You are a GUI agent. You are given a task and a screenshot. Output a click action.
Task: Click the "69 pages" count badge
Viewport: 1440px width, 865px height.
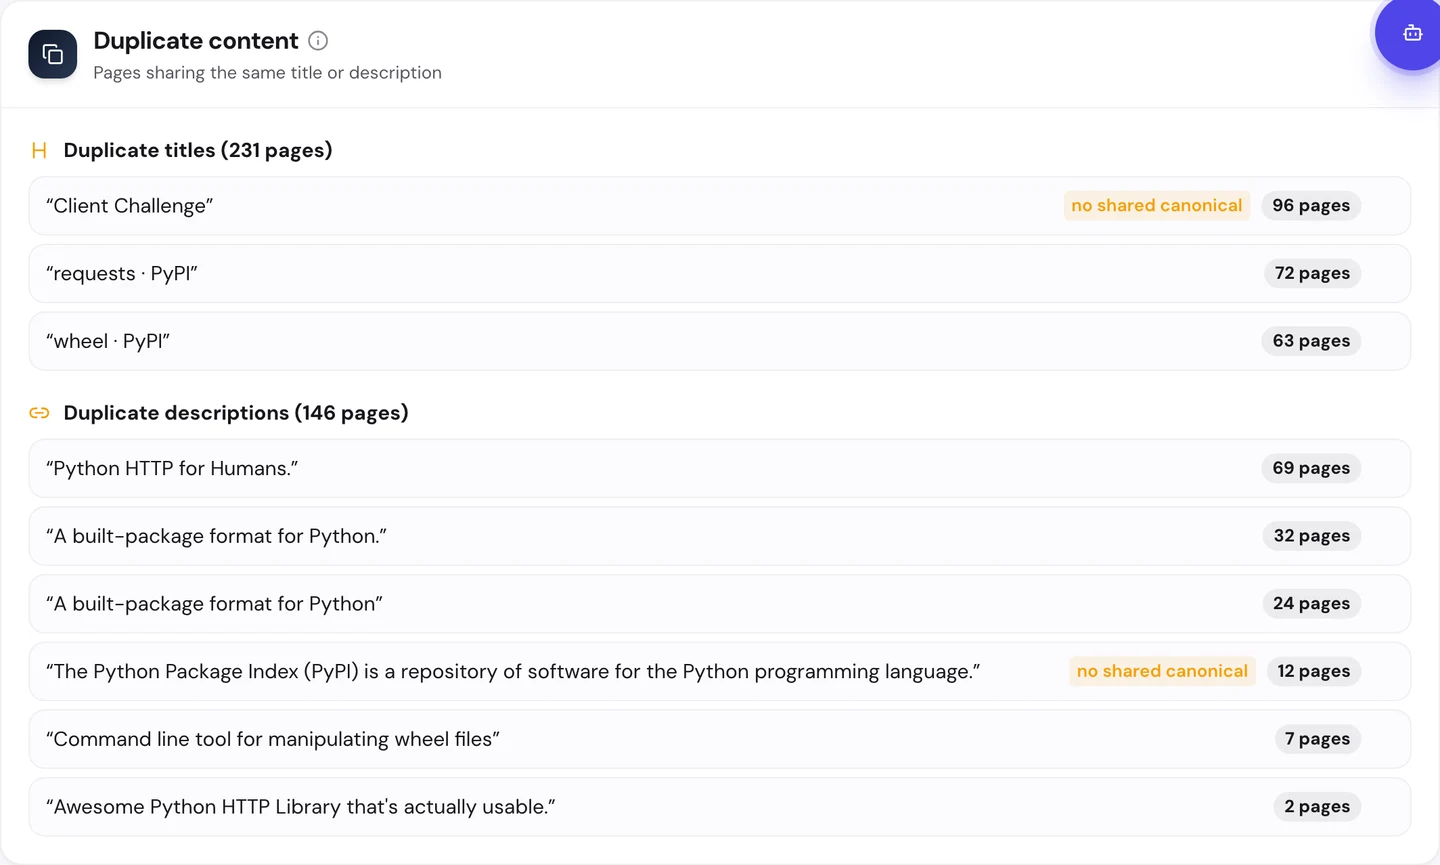(x=1311, y=468)
